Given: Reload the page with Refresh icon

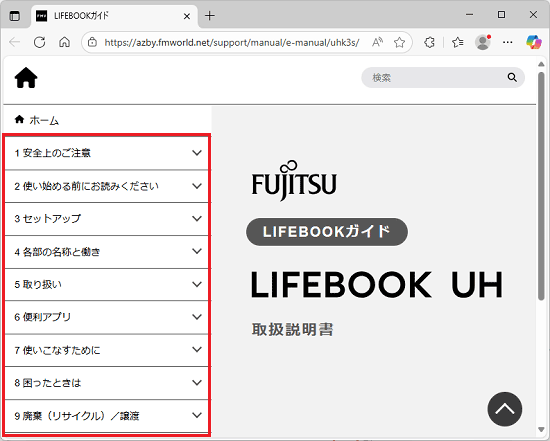Looking at the screenshot, I should point(40,42).
